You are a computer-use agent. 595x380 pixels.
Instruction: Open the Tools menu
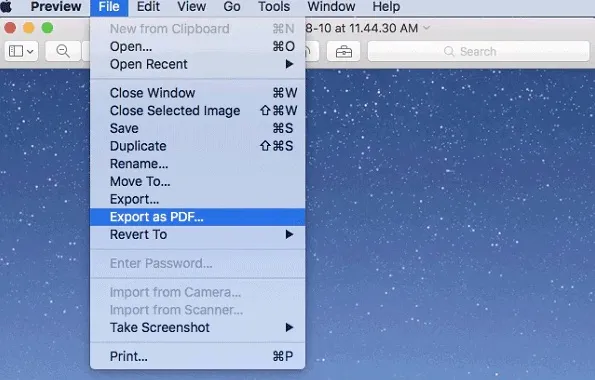274,6
